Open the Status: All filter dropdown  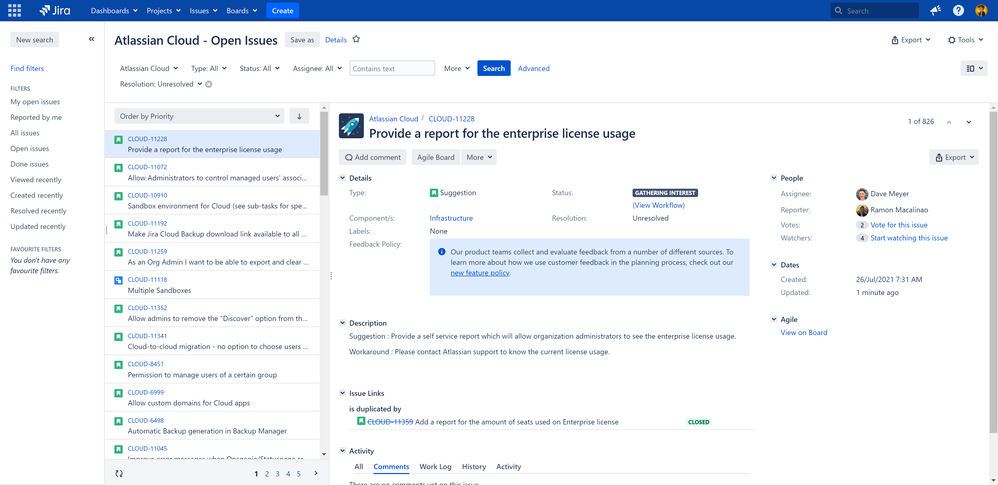click(x=260, y=68)
